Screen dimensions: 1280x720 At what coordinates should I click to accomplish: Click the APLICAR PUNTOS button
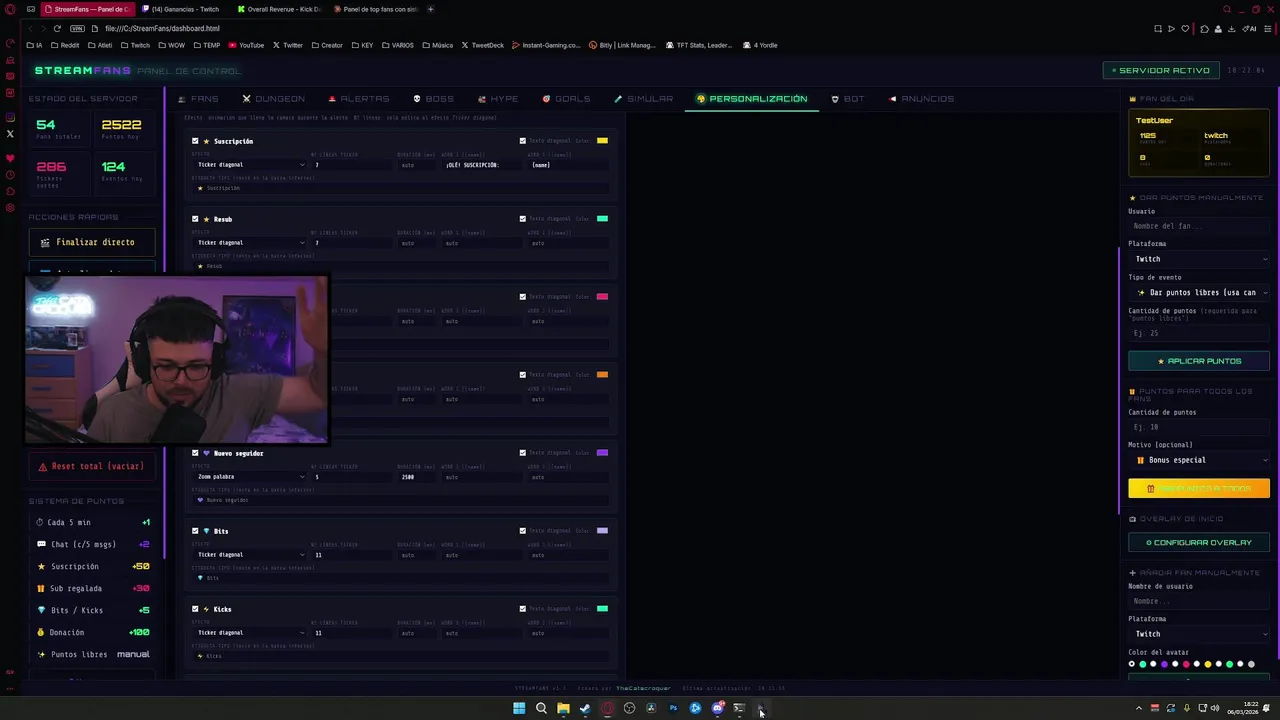[1199, 361]
